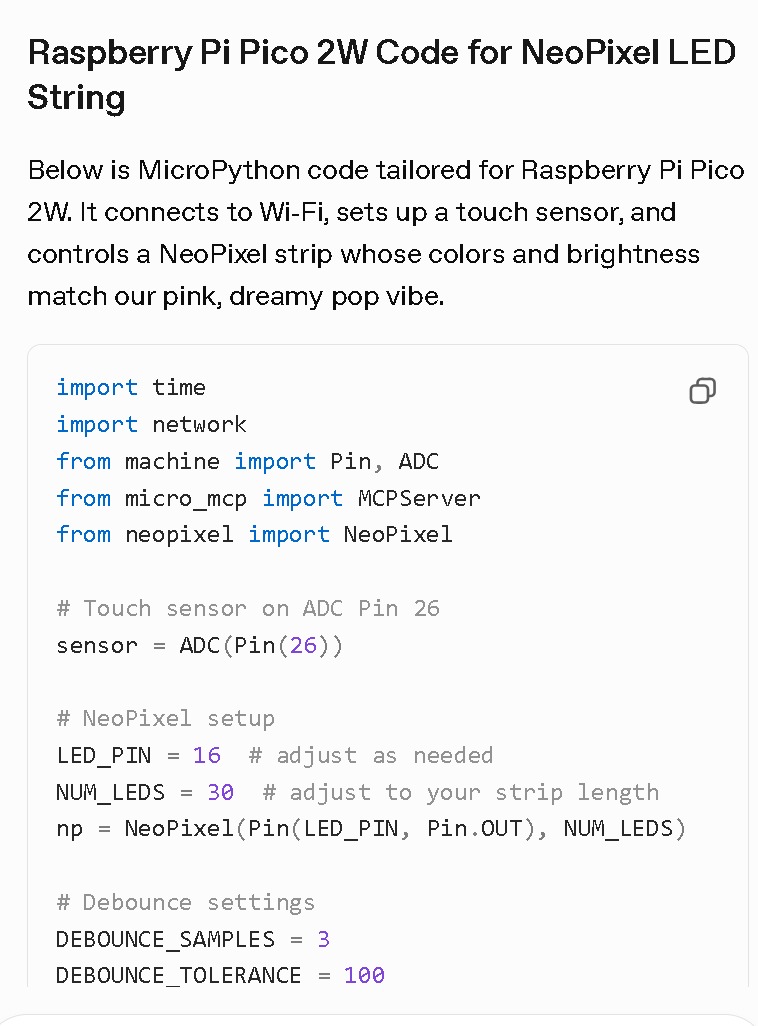
Task: Click the "# Debounce settings" comment
Action: (x=185, y=903)
